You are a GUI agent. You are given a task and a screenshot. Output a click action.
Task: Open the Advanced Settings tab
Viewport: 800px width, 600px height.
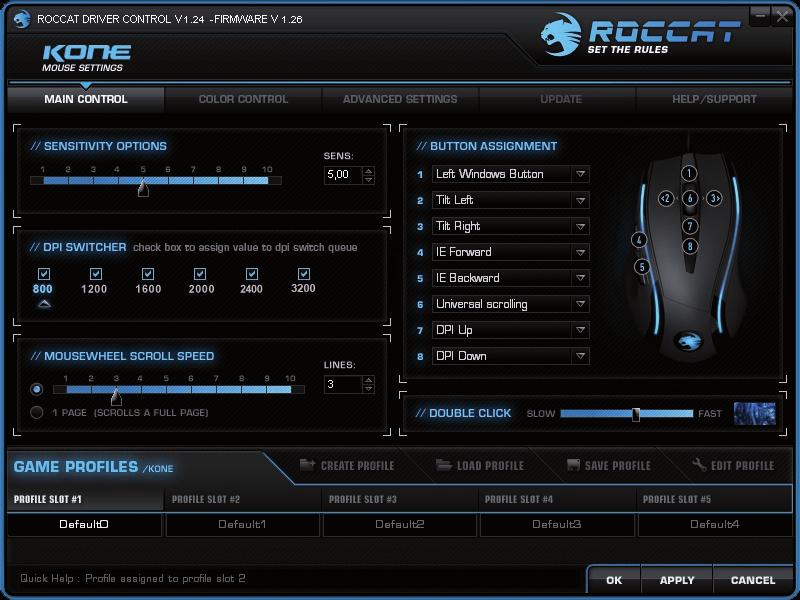tap(400, 99)
